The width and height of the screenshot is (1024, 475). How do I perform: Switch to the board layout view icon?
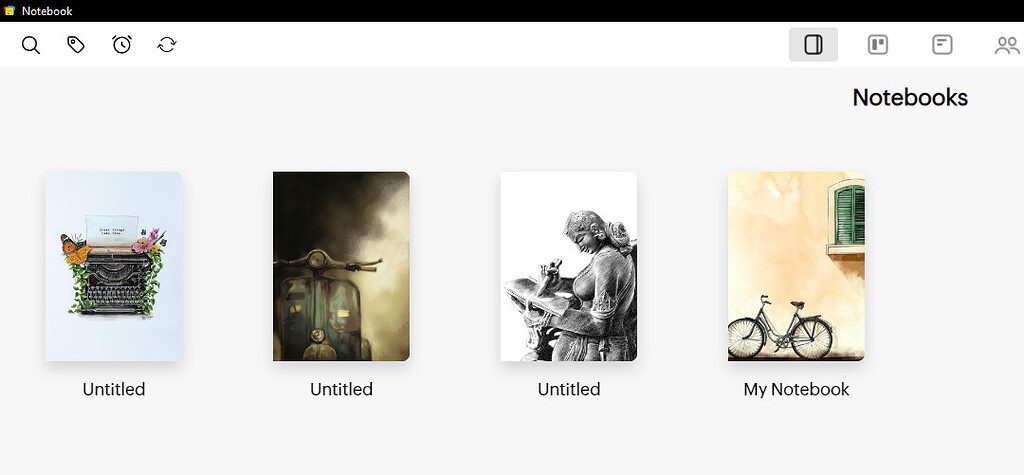tap(878, 44)
